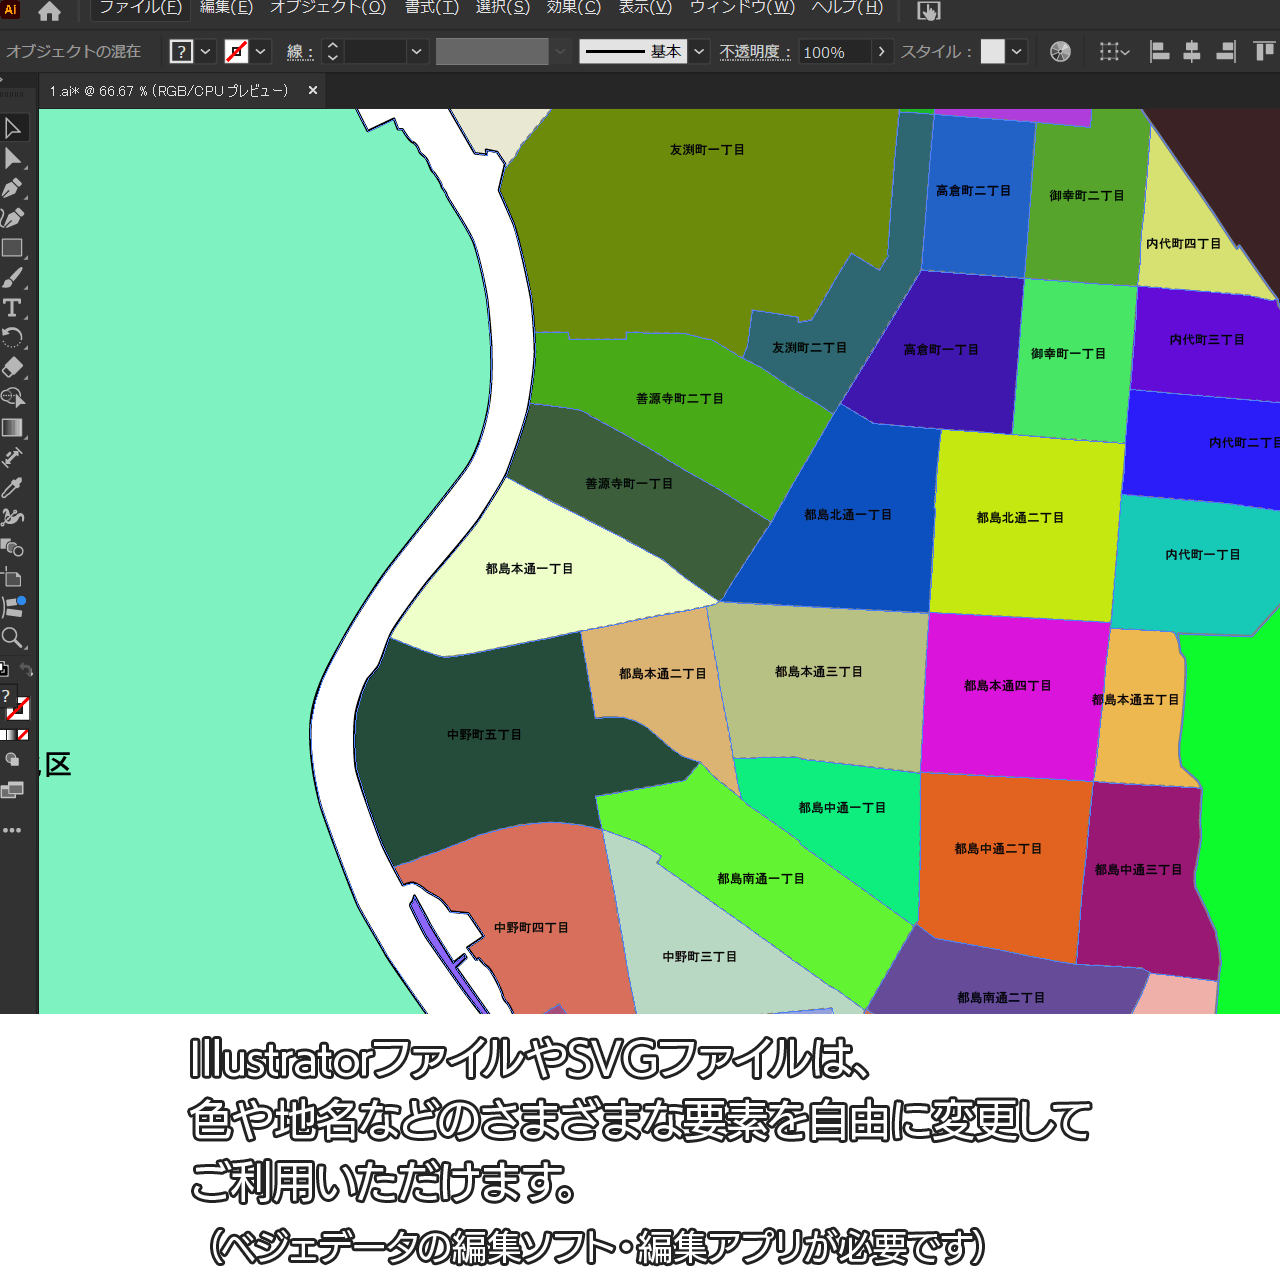Screen dimensions: 1280x1280
Task: Select the Pen tool
Action: tap(13, 188)
